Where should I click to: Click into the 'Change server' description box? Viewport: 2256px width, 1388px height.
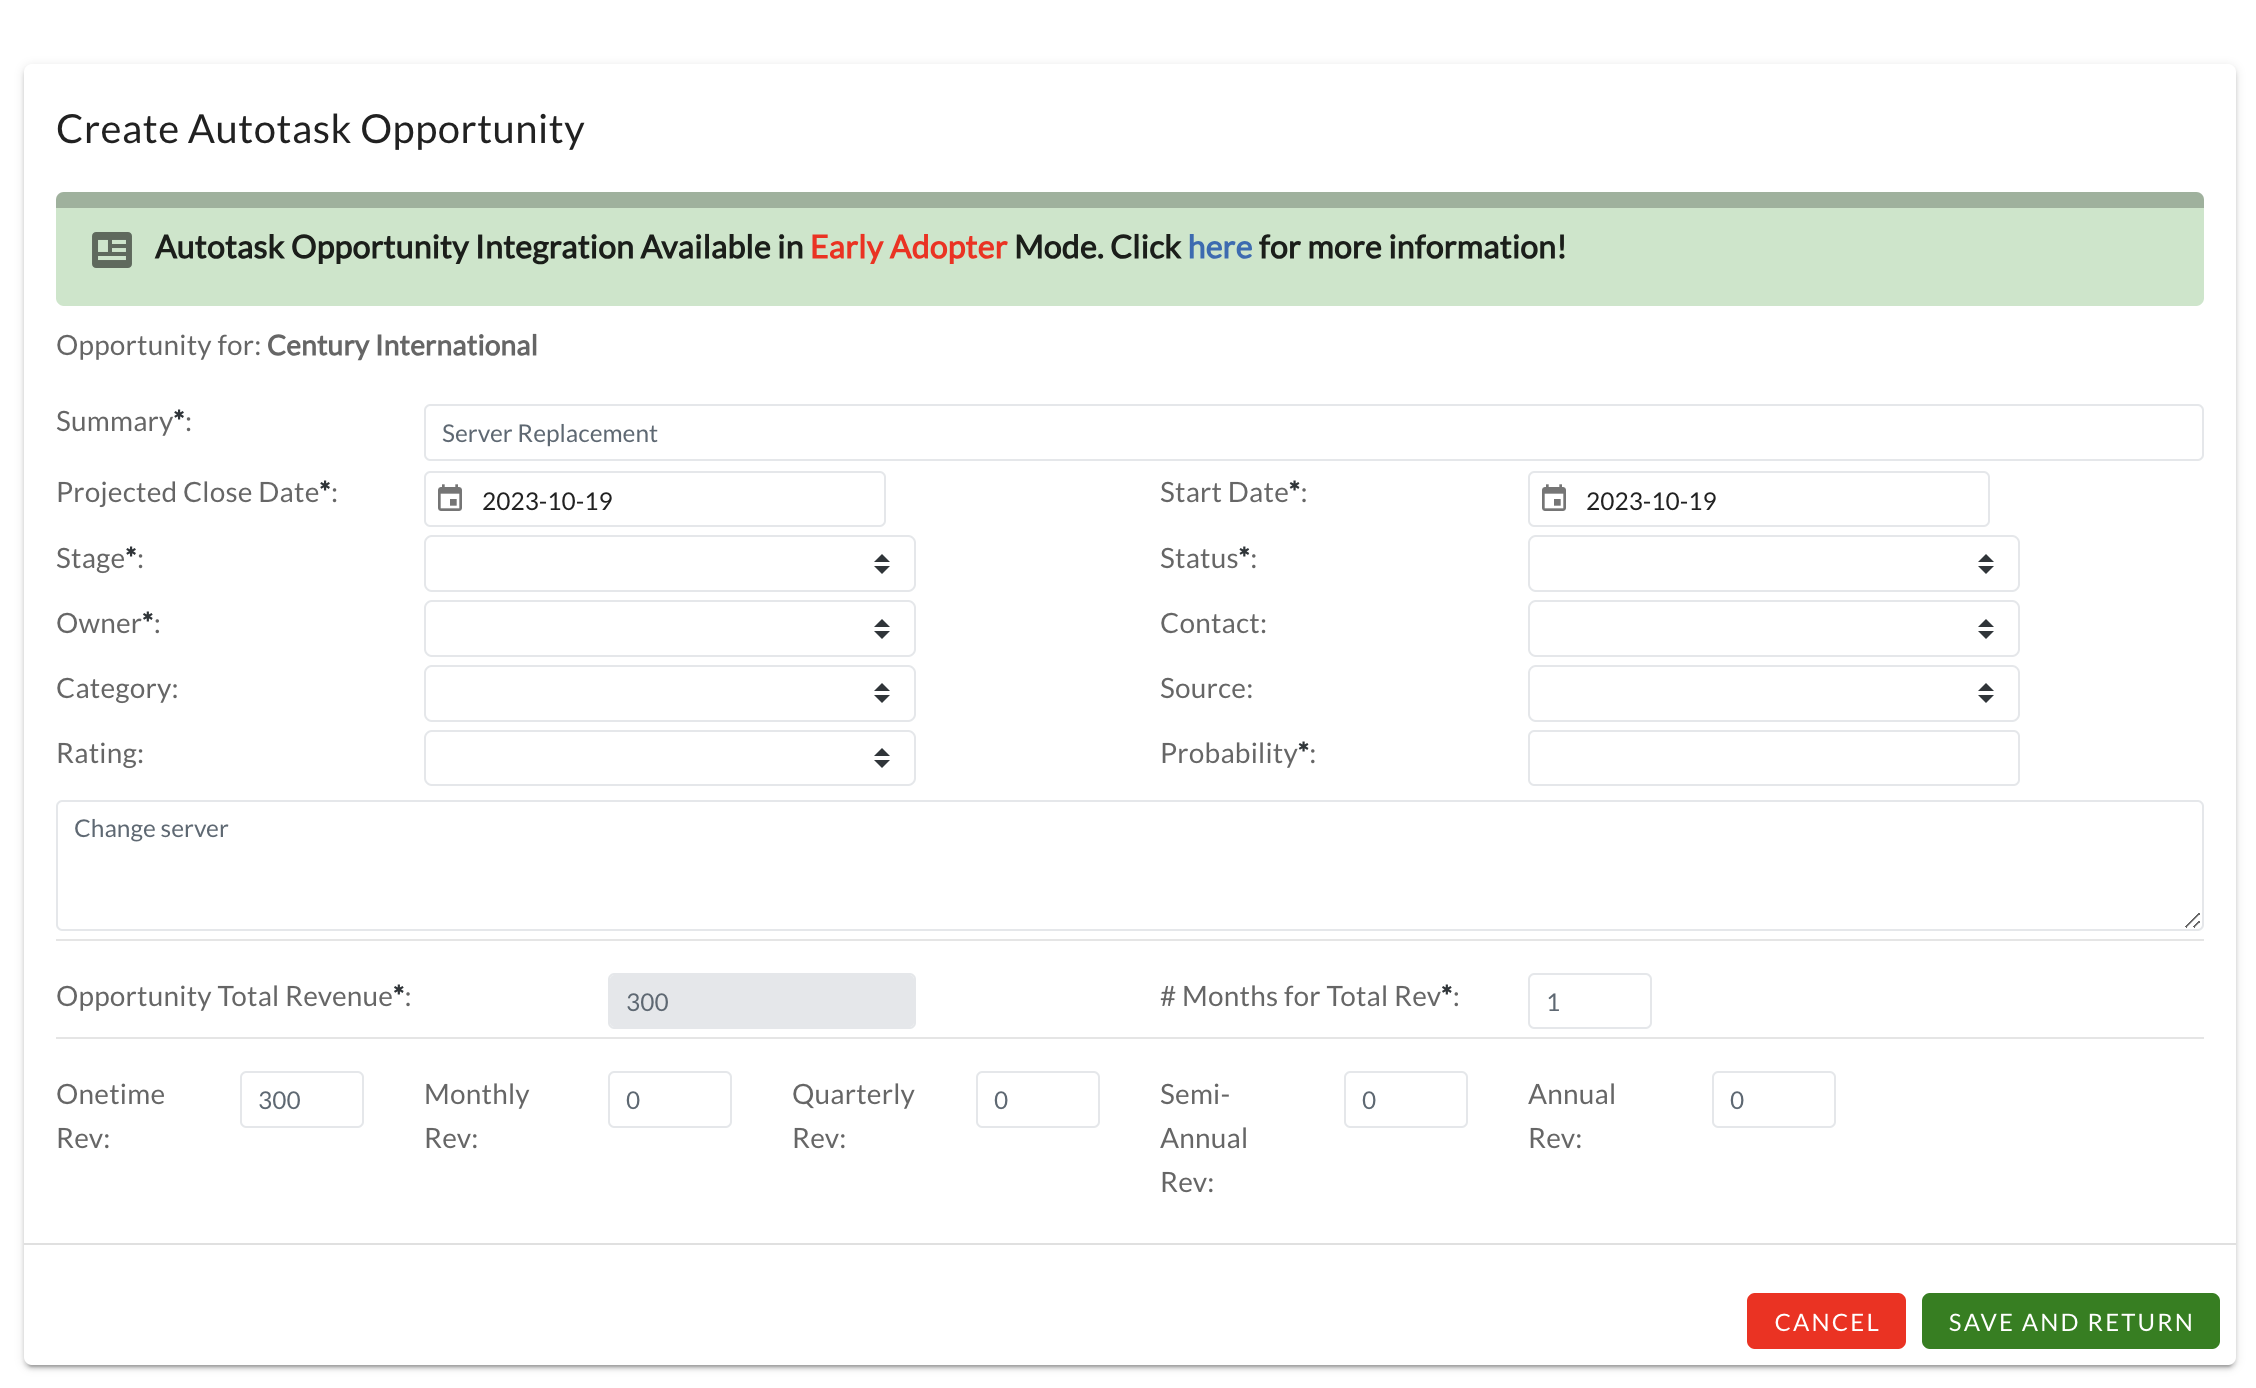1128,866
